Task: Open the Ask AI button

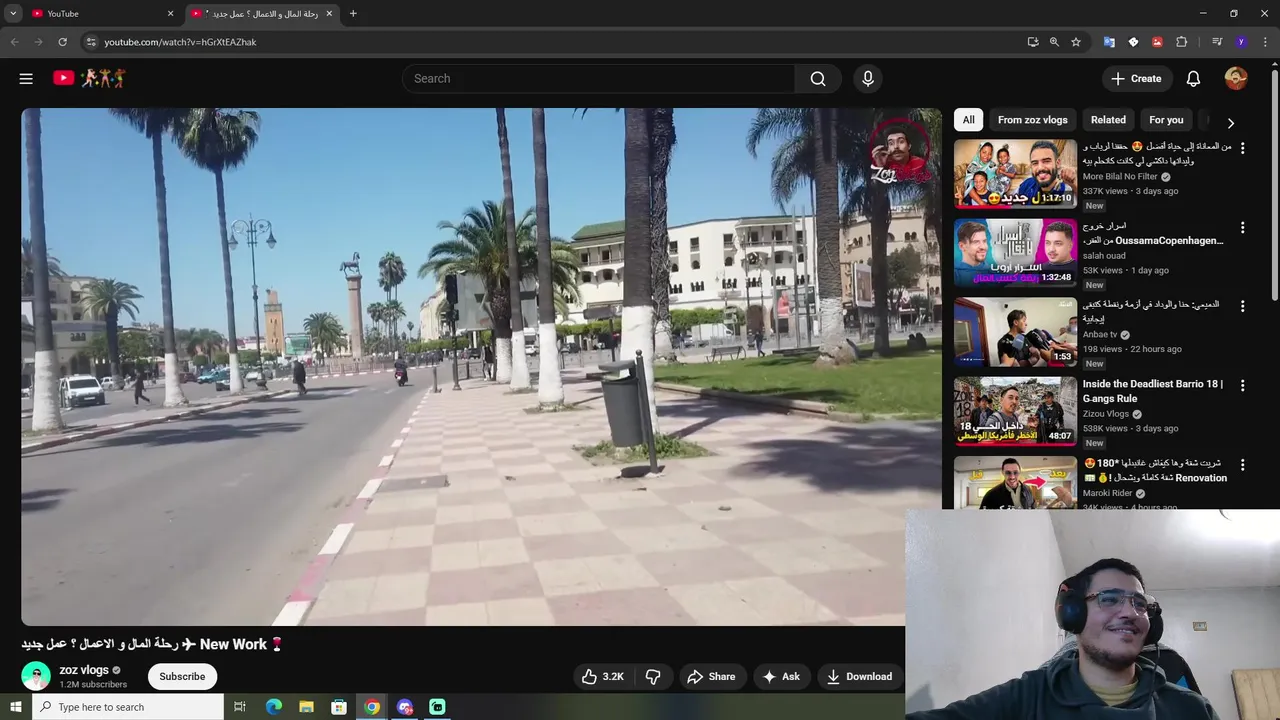Action: click(x=781, y=677)
